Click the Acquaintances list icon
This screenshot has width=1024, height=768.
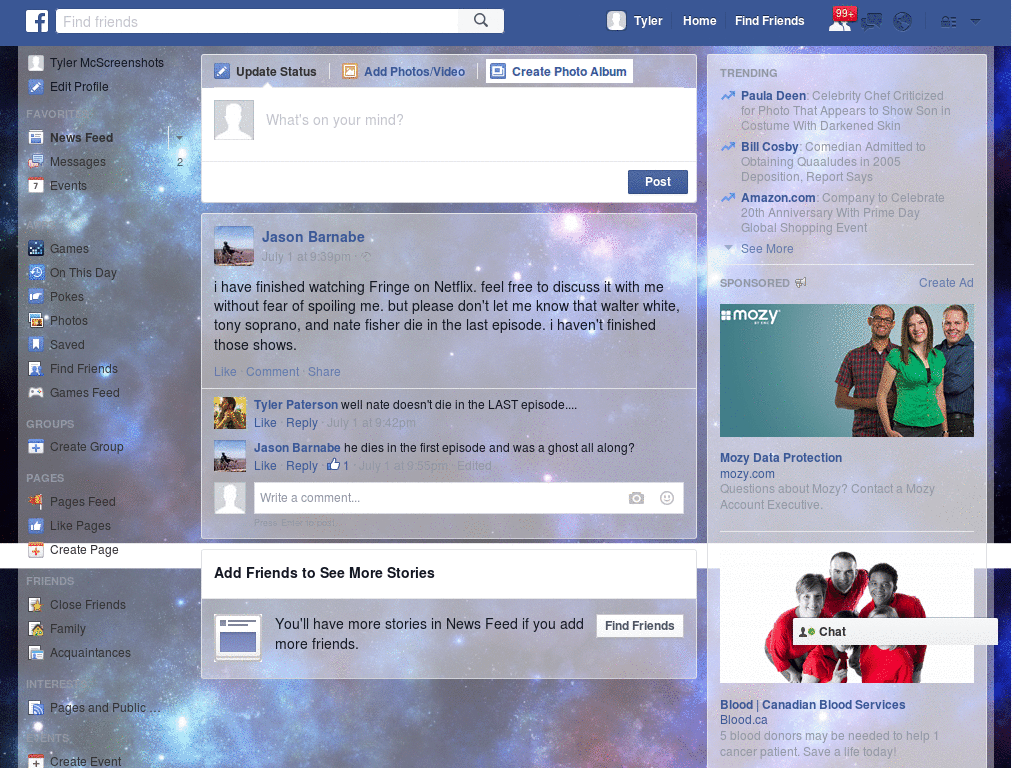pyautogui.click(x=36, y=653)
